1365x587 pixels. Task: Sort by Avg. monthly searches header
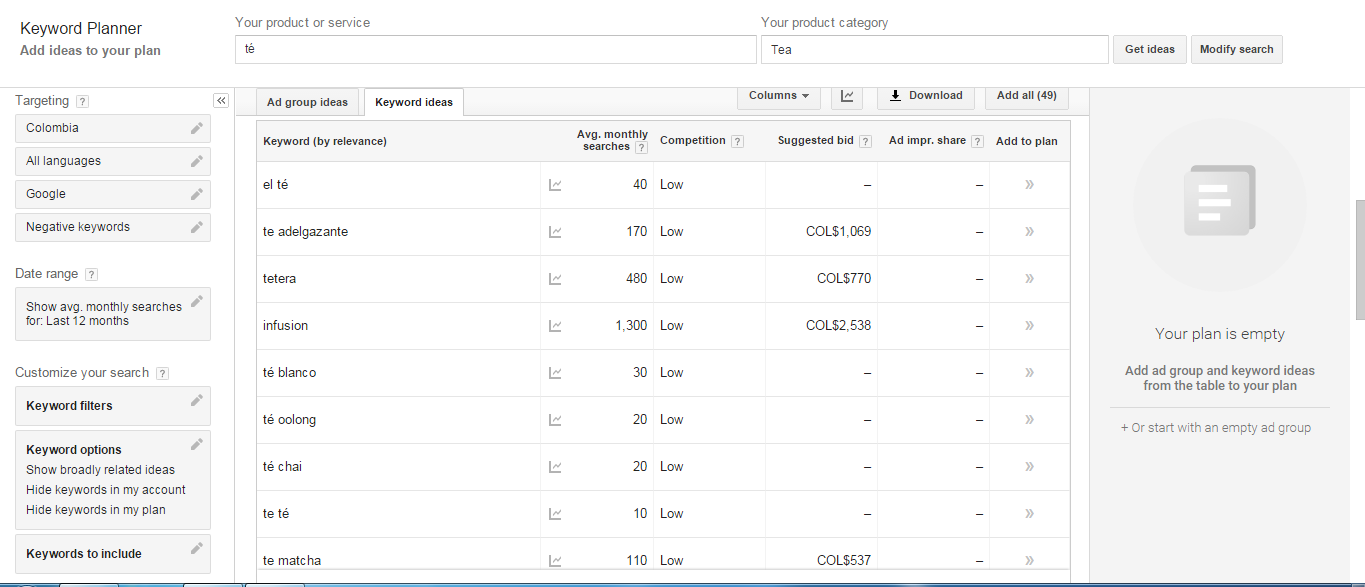coord(612,141)
